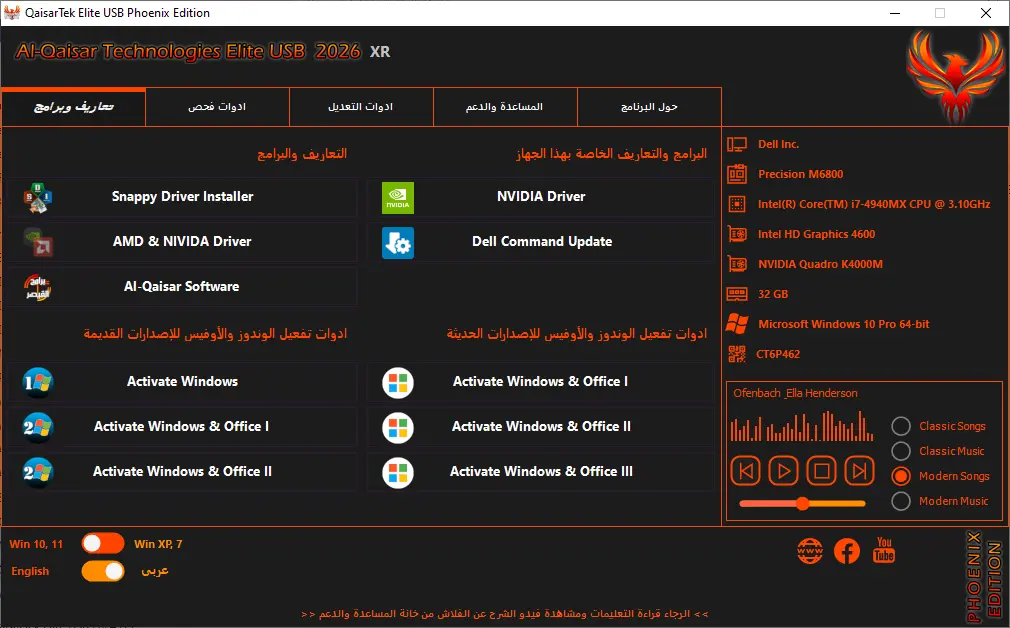This screenshot has width=1010, height=628.
Task: Click the RAM icon beside 32 GB
Action: (737, 294)
